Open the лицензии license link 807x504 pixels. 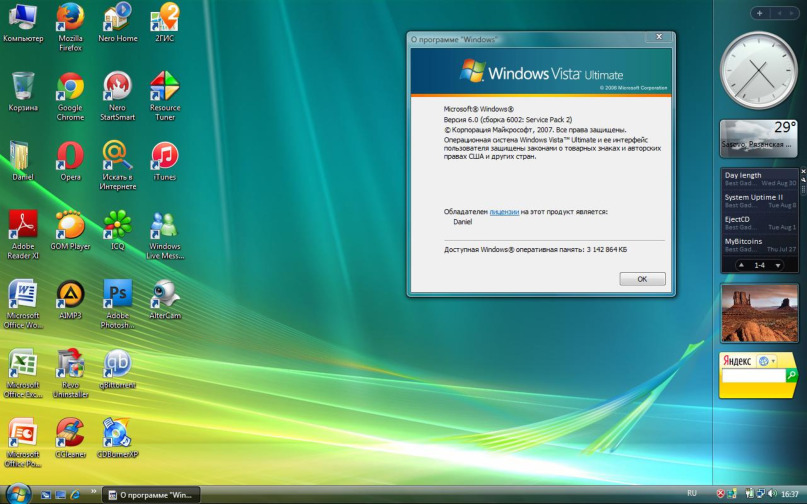tap(504, 212)
